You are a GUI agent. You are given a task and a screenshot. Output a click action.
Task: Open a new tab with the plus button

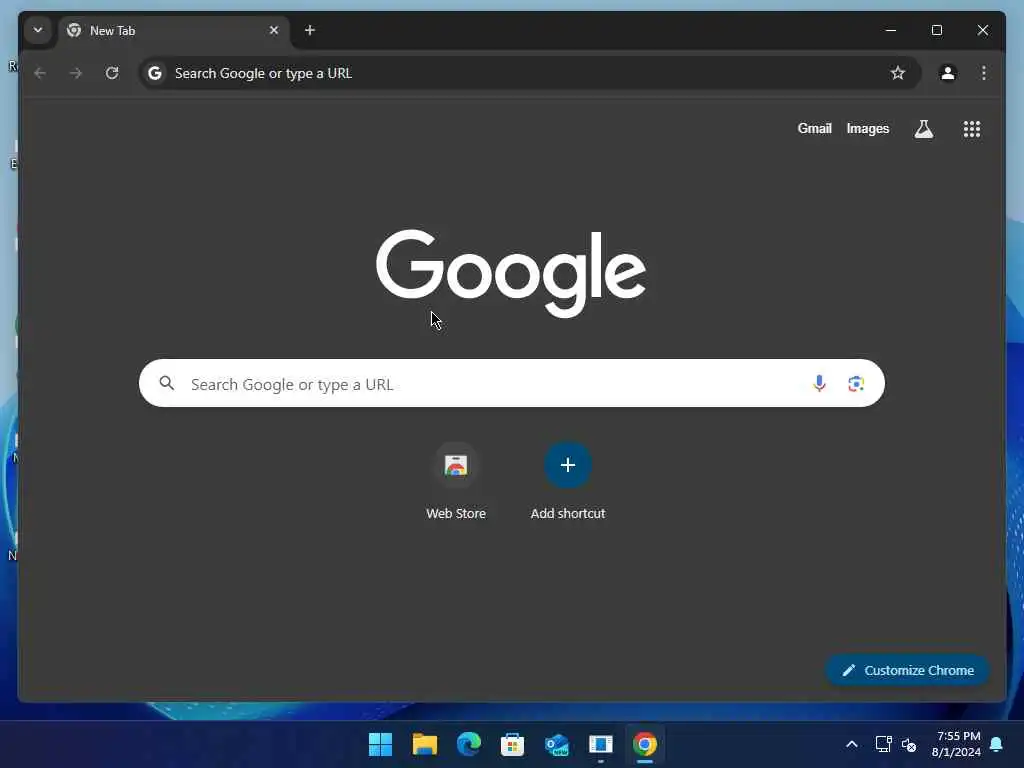tap(310, 30)
